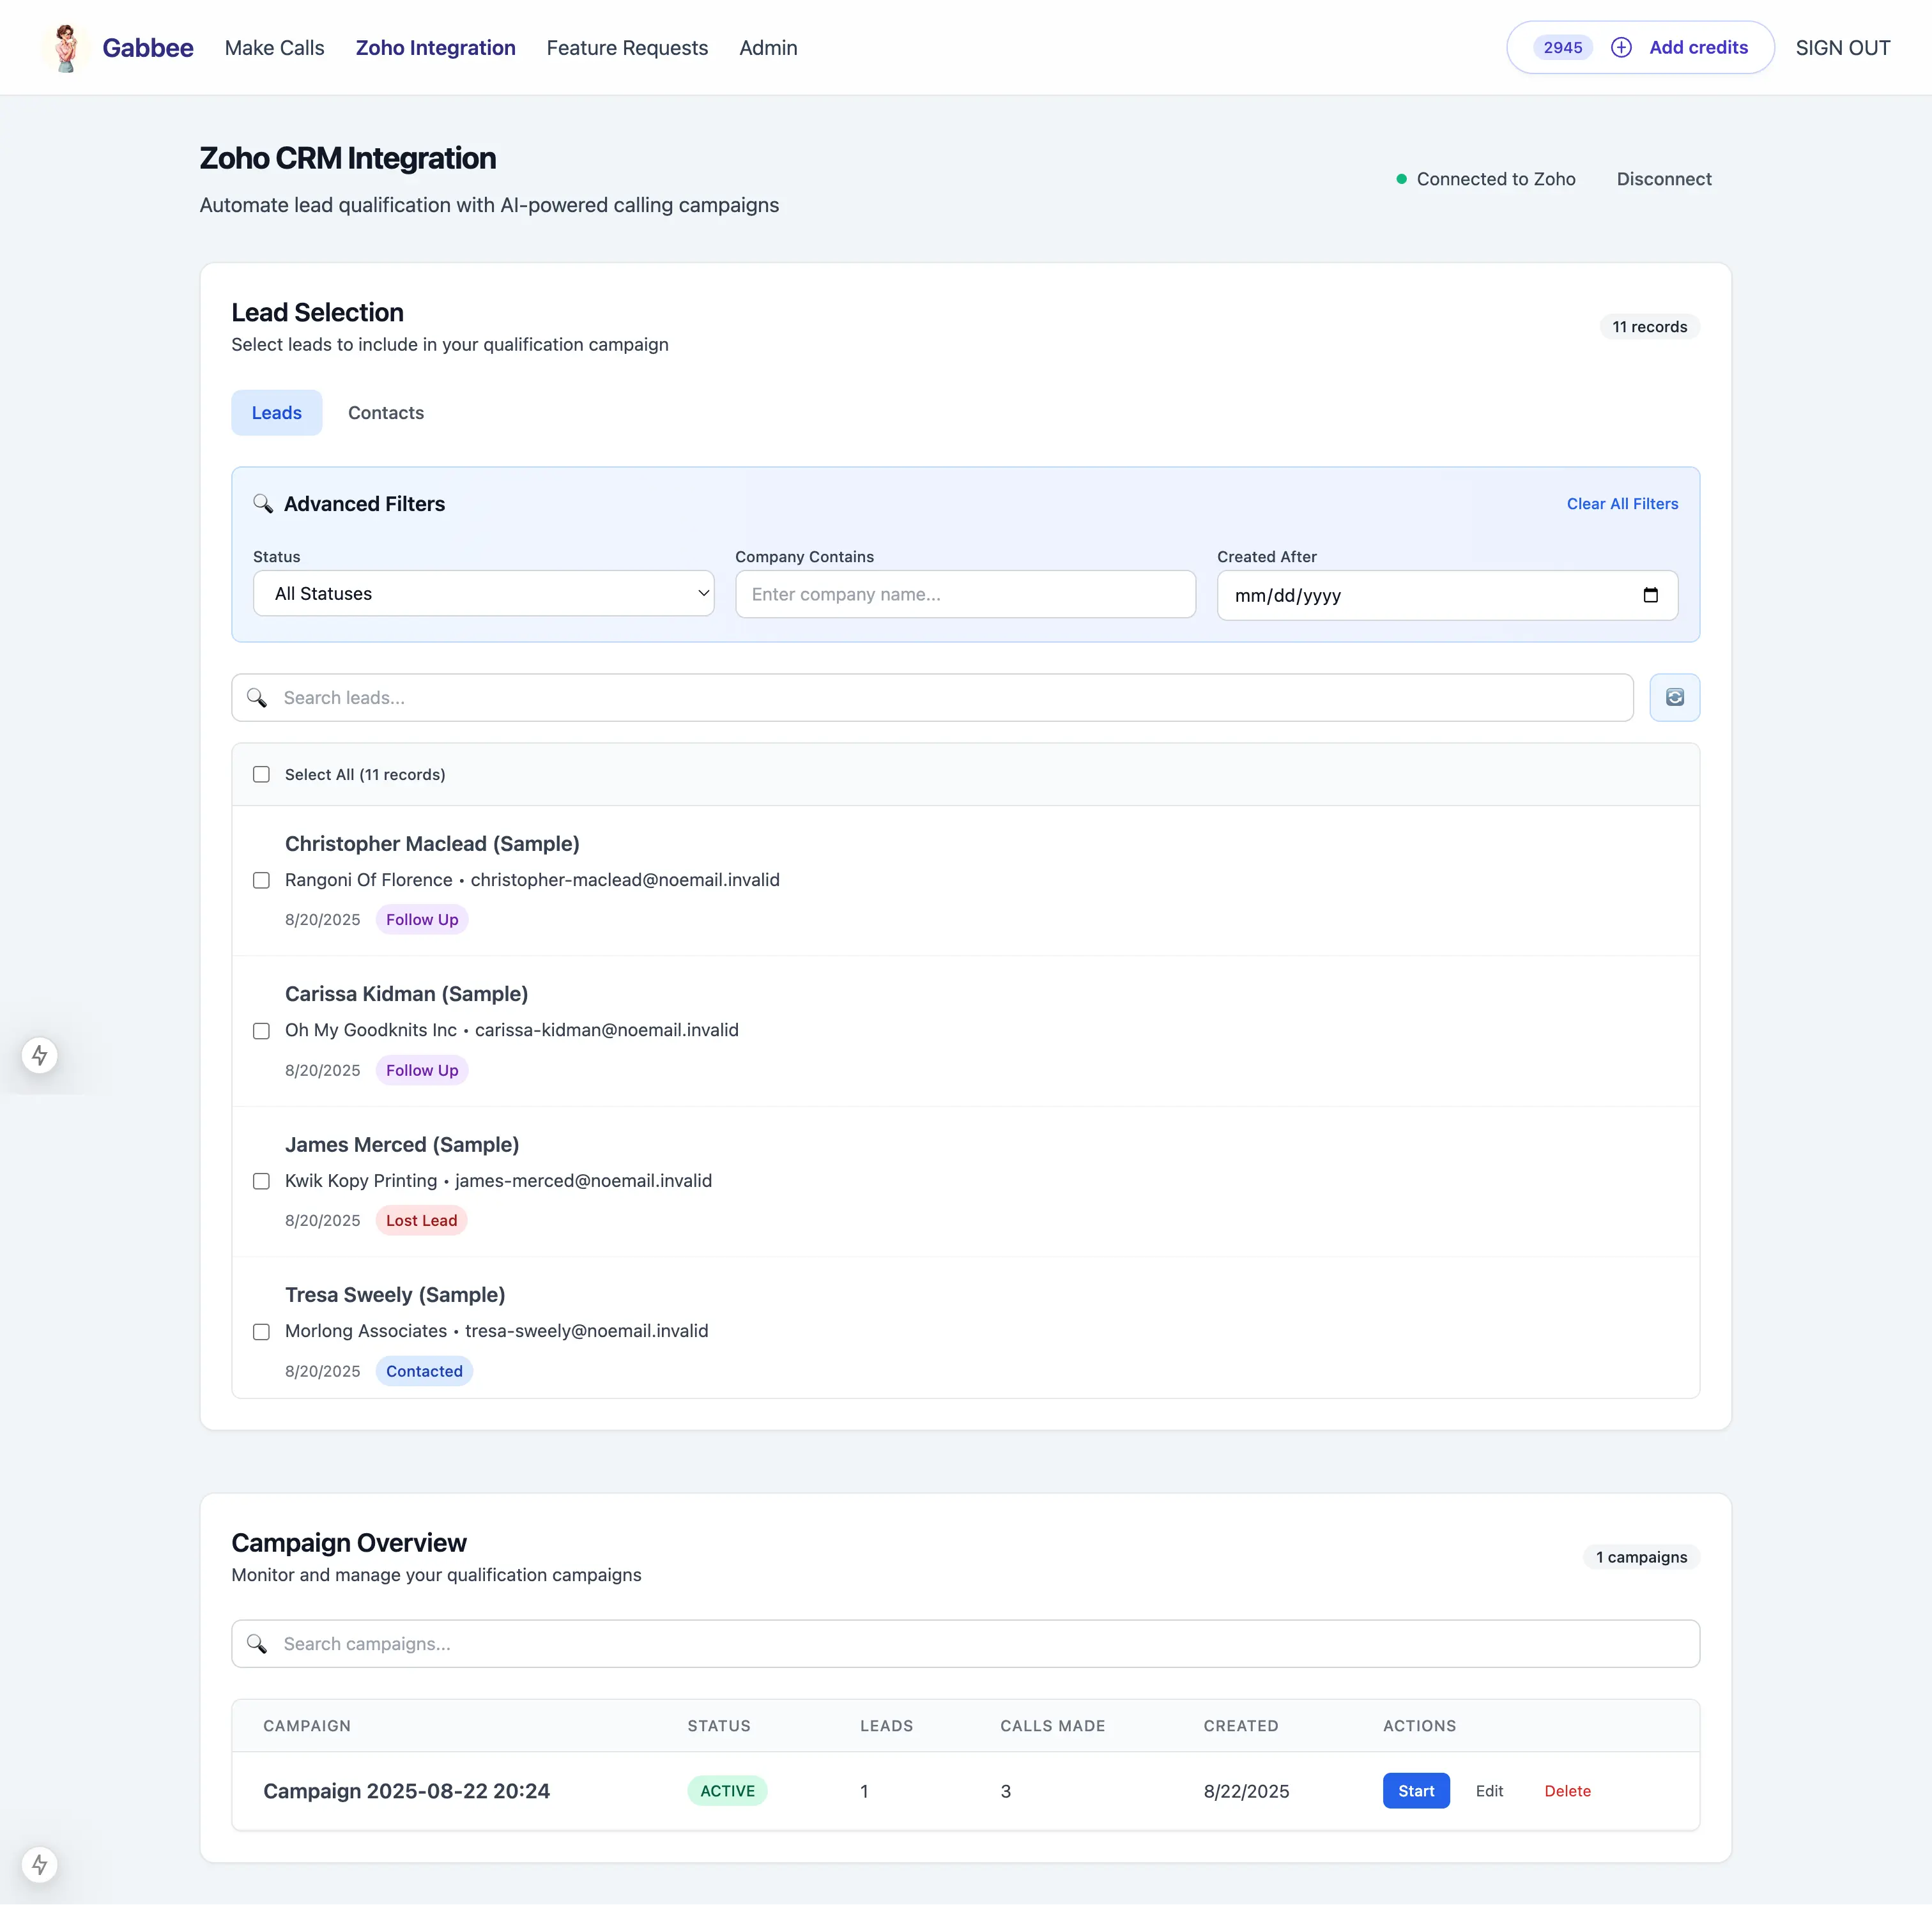
Task: Open the All Statuses dropdown
Action: (x=483, y=594)
